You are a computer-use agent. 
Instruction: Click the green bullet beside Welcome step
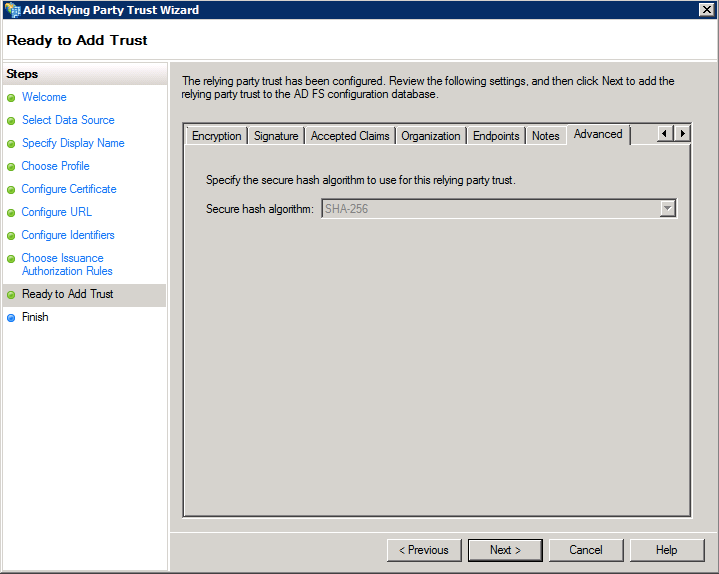point(11,98)
